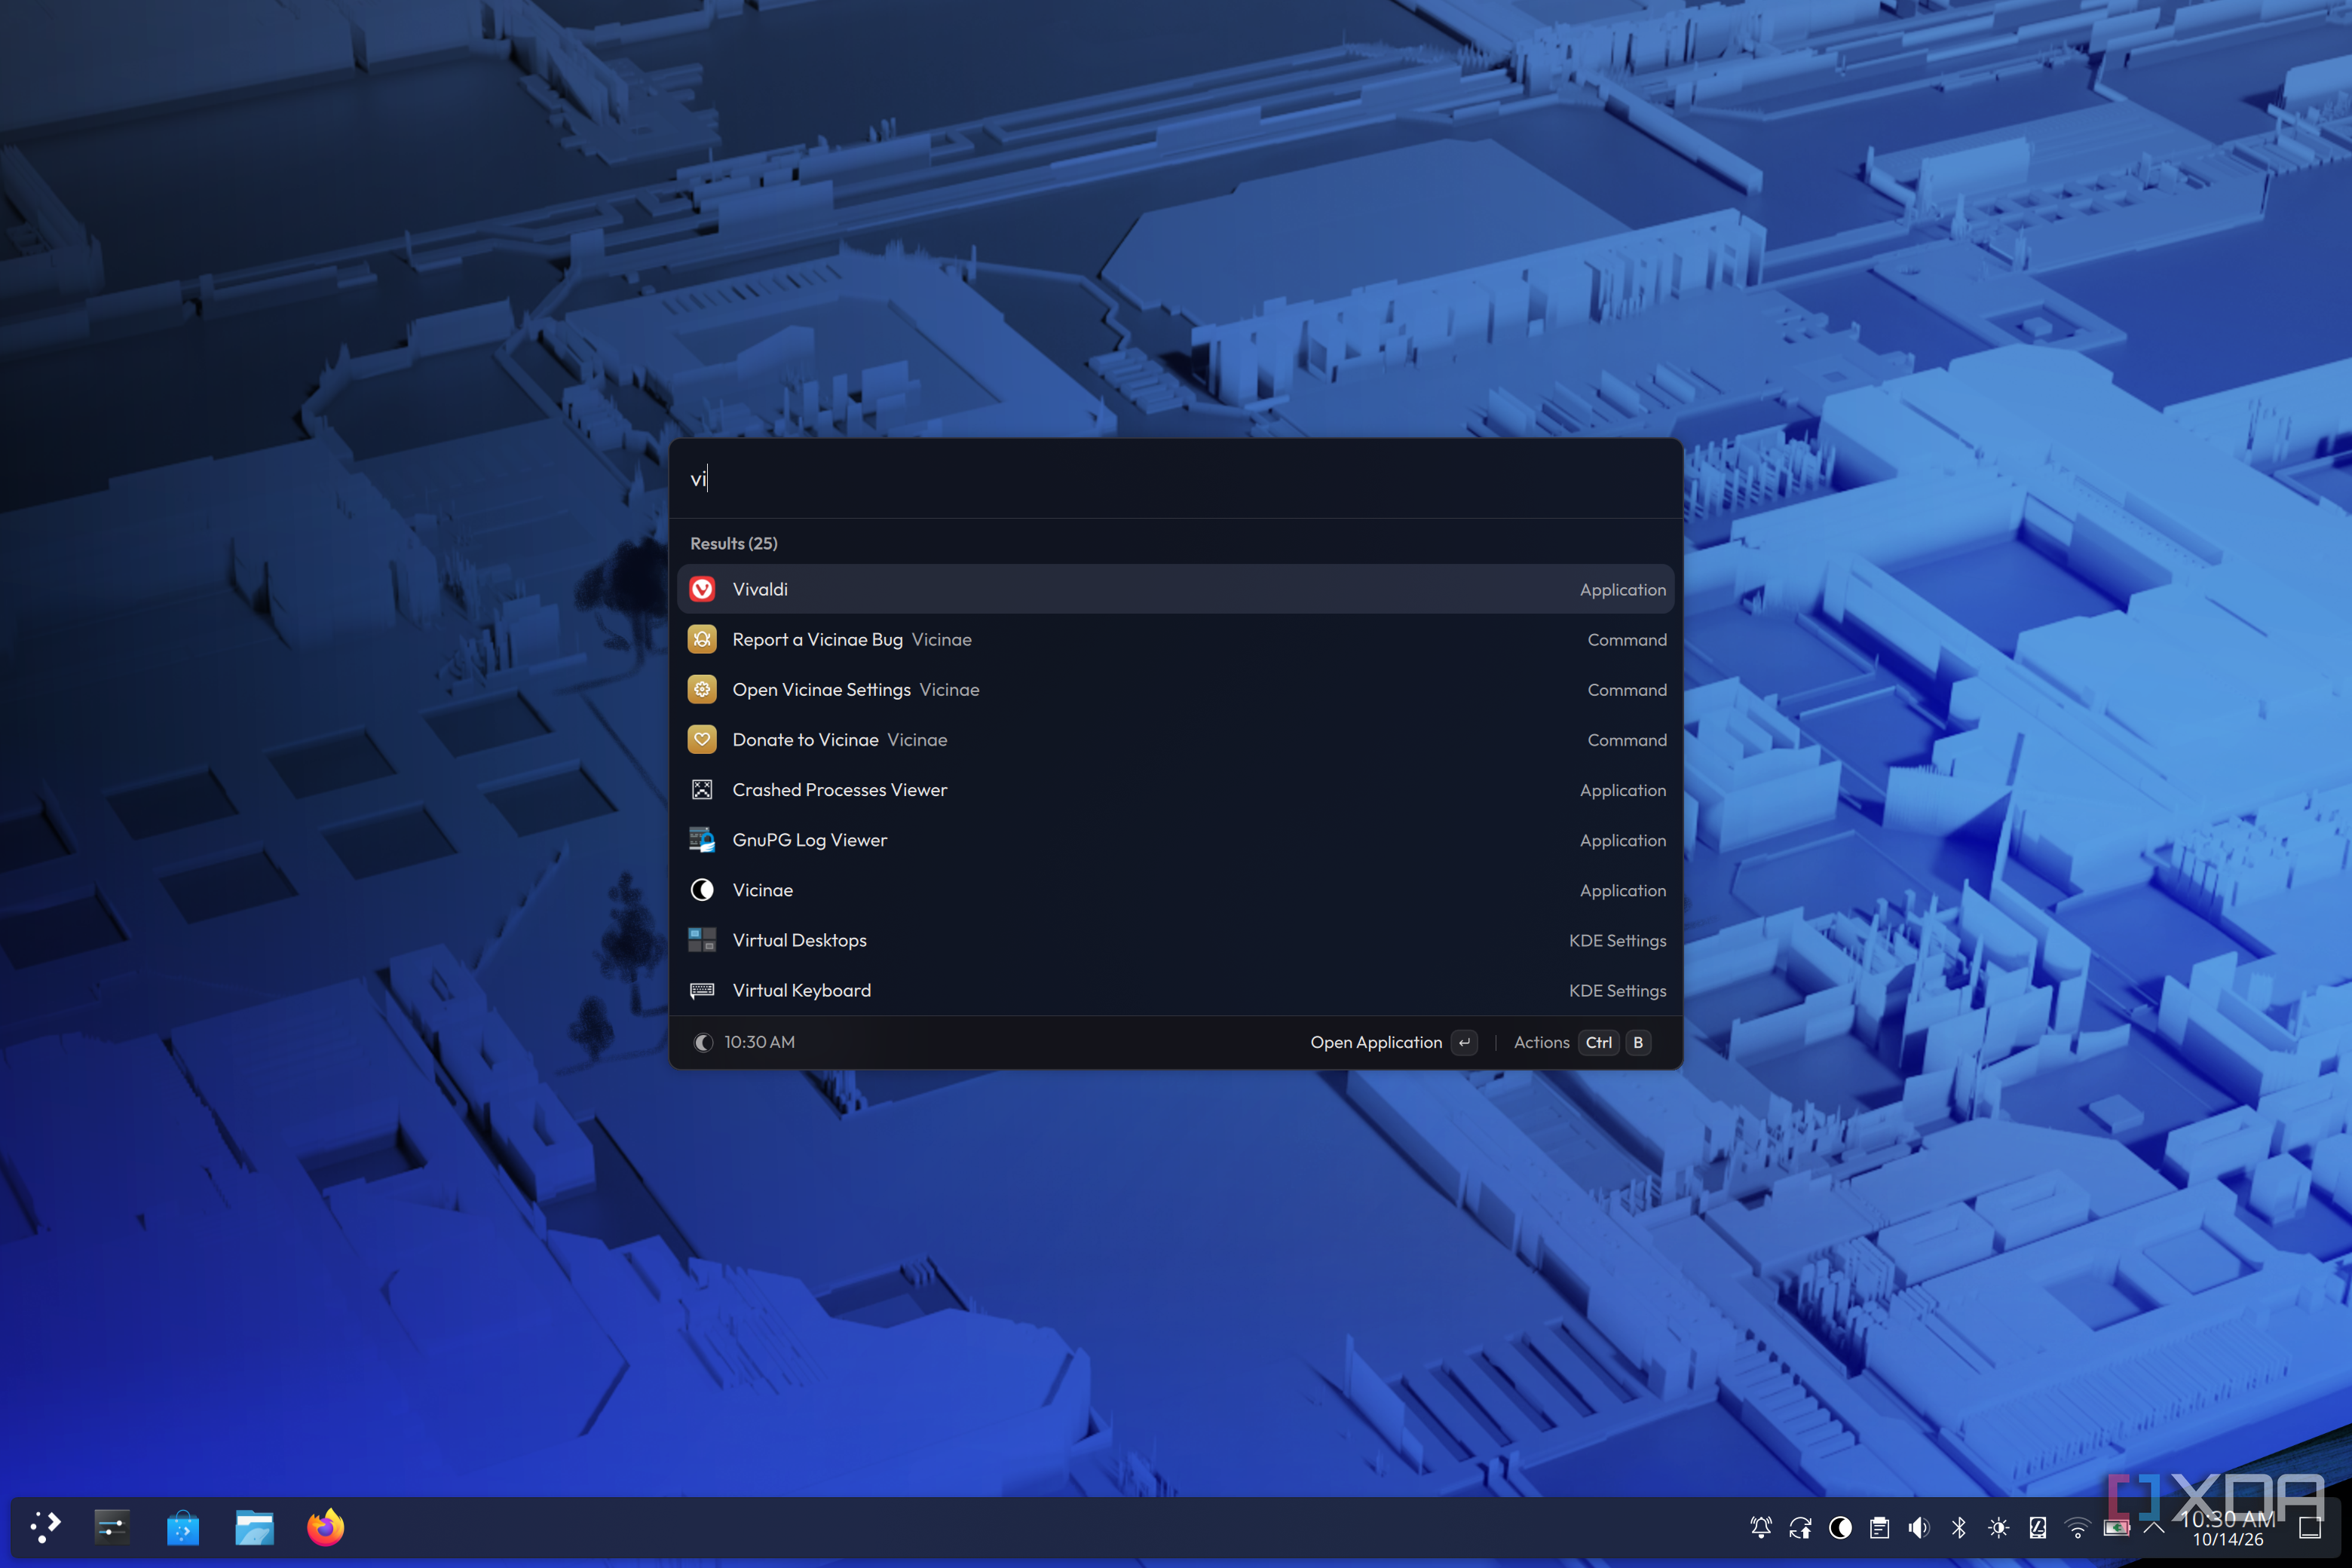Click the Donate to Vicinae heart icon
The image size is (2352, 1568).
702,739
